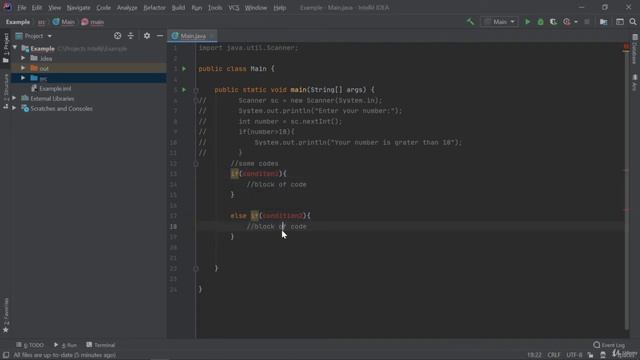Image resolution: width=640 pixels, height=360 pixels.
Task: Click the UTF-8 encoding status
Action: 574,355
